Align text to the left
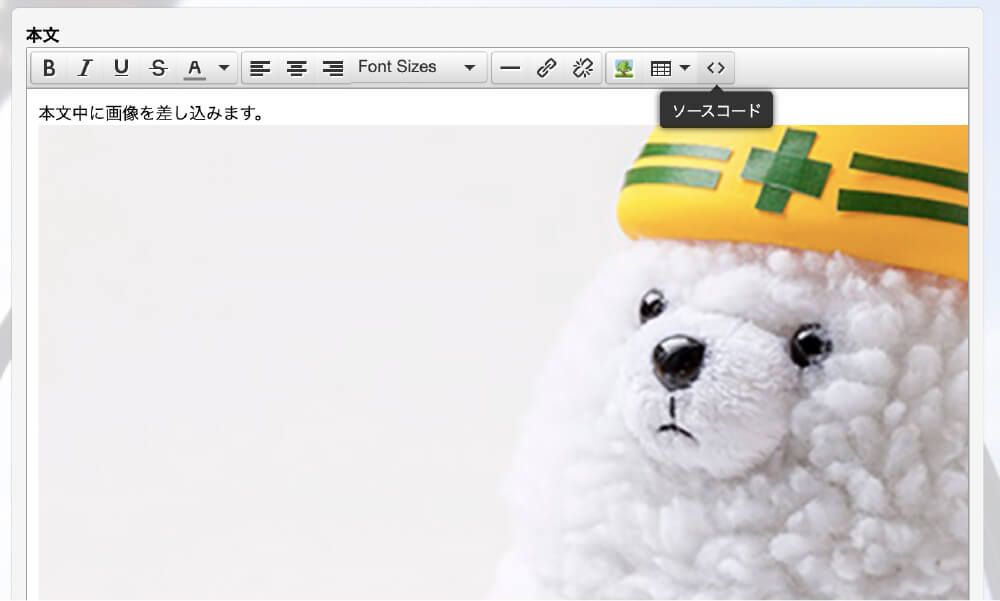 pyautogui.click(x=260, y=68)
